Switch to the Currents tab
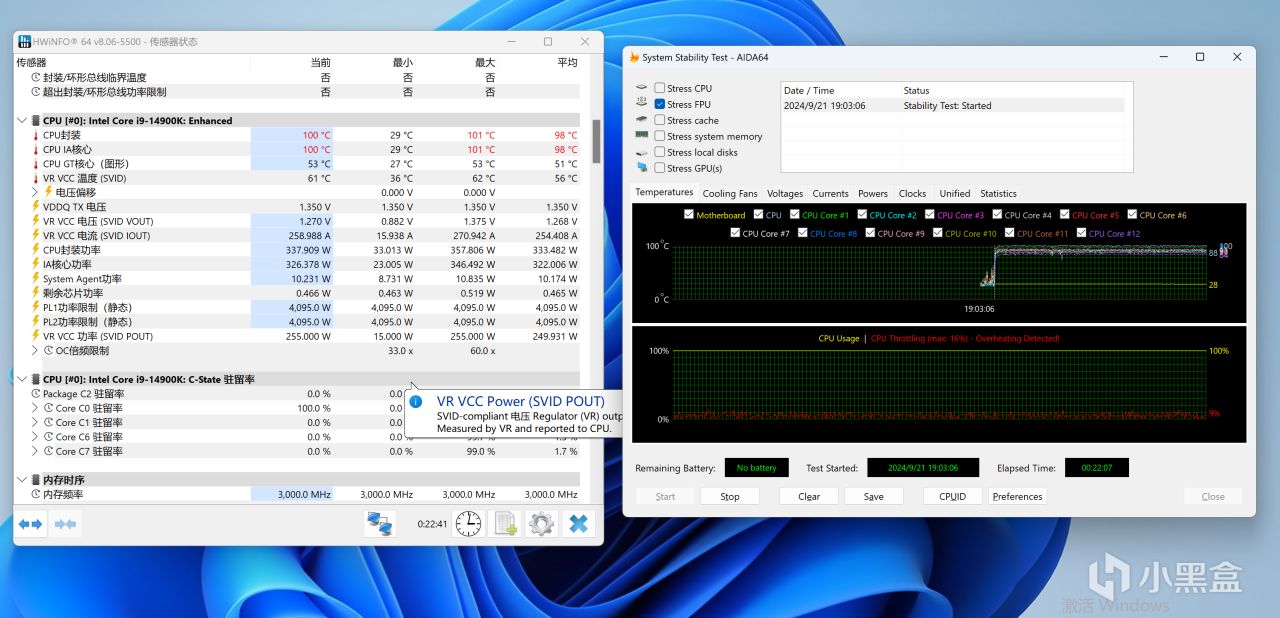Viewport: 1280px width, 618px height. click(x=830, y=194)
